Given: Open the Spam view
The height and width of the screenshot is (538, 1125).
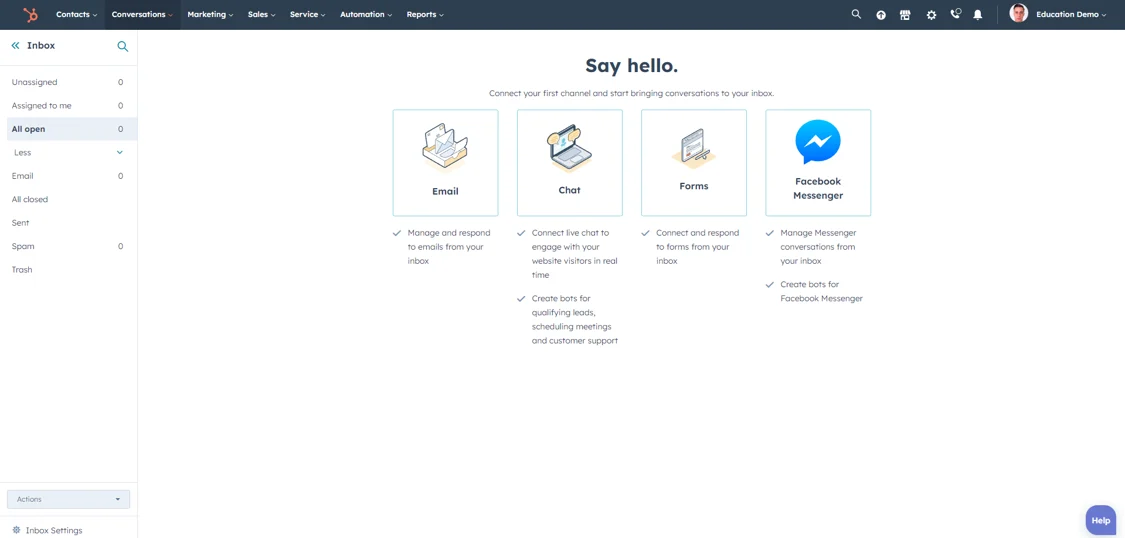Looking at the screenshot, I should click(68, 246).
